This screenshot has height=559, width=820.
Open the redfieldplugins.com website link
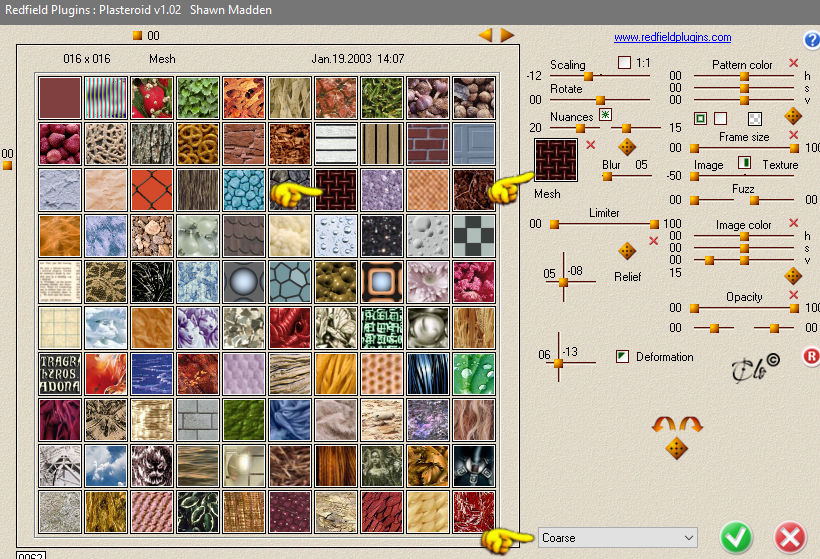[673, 37]
